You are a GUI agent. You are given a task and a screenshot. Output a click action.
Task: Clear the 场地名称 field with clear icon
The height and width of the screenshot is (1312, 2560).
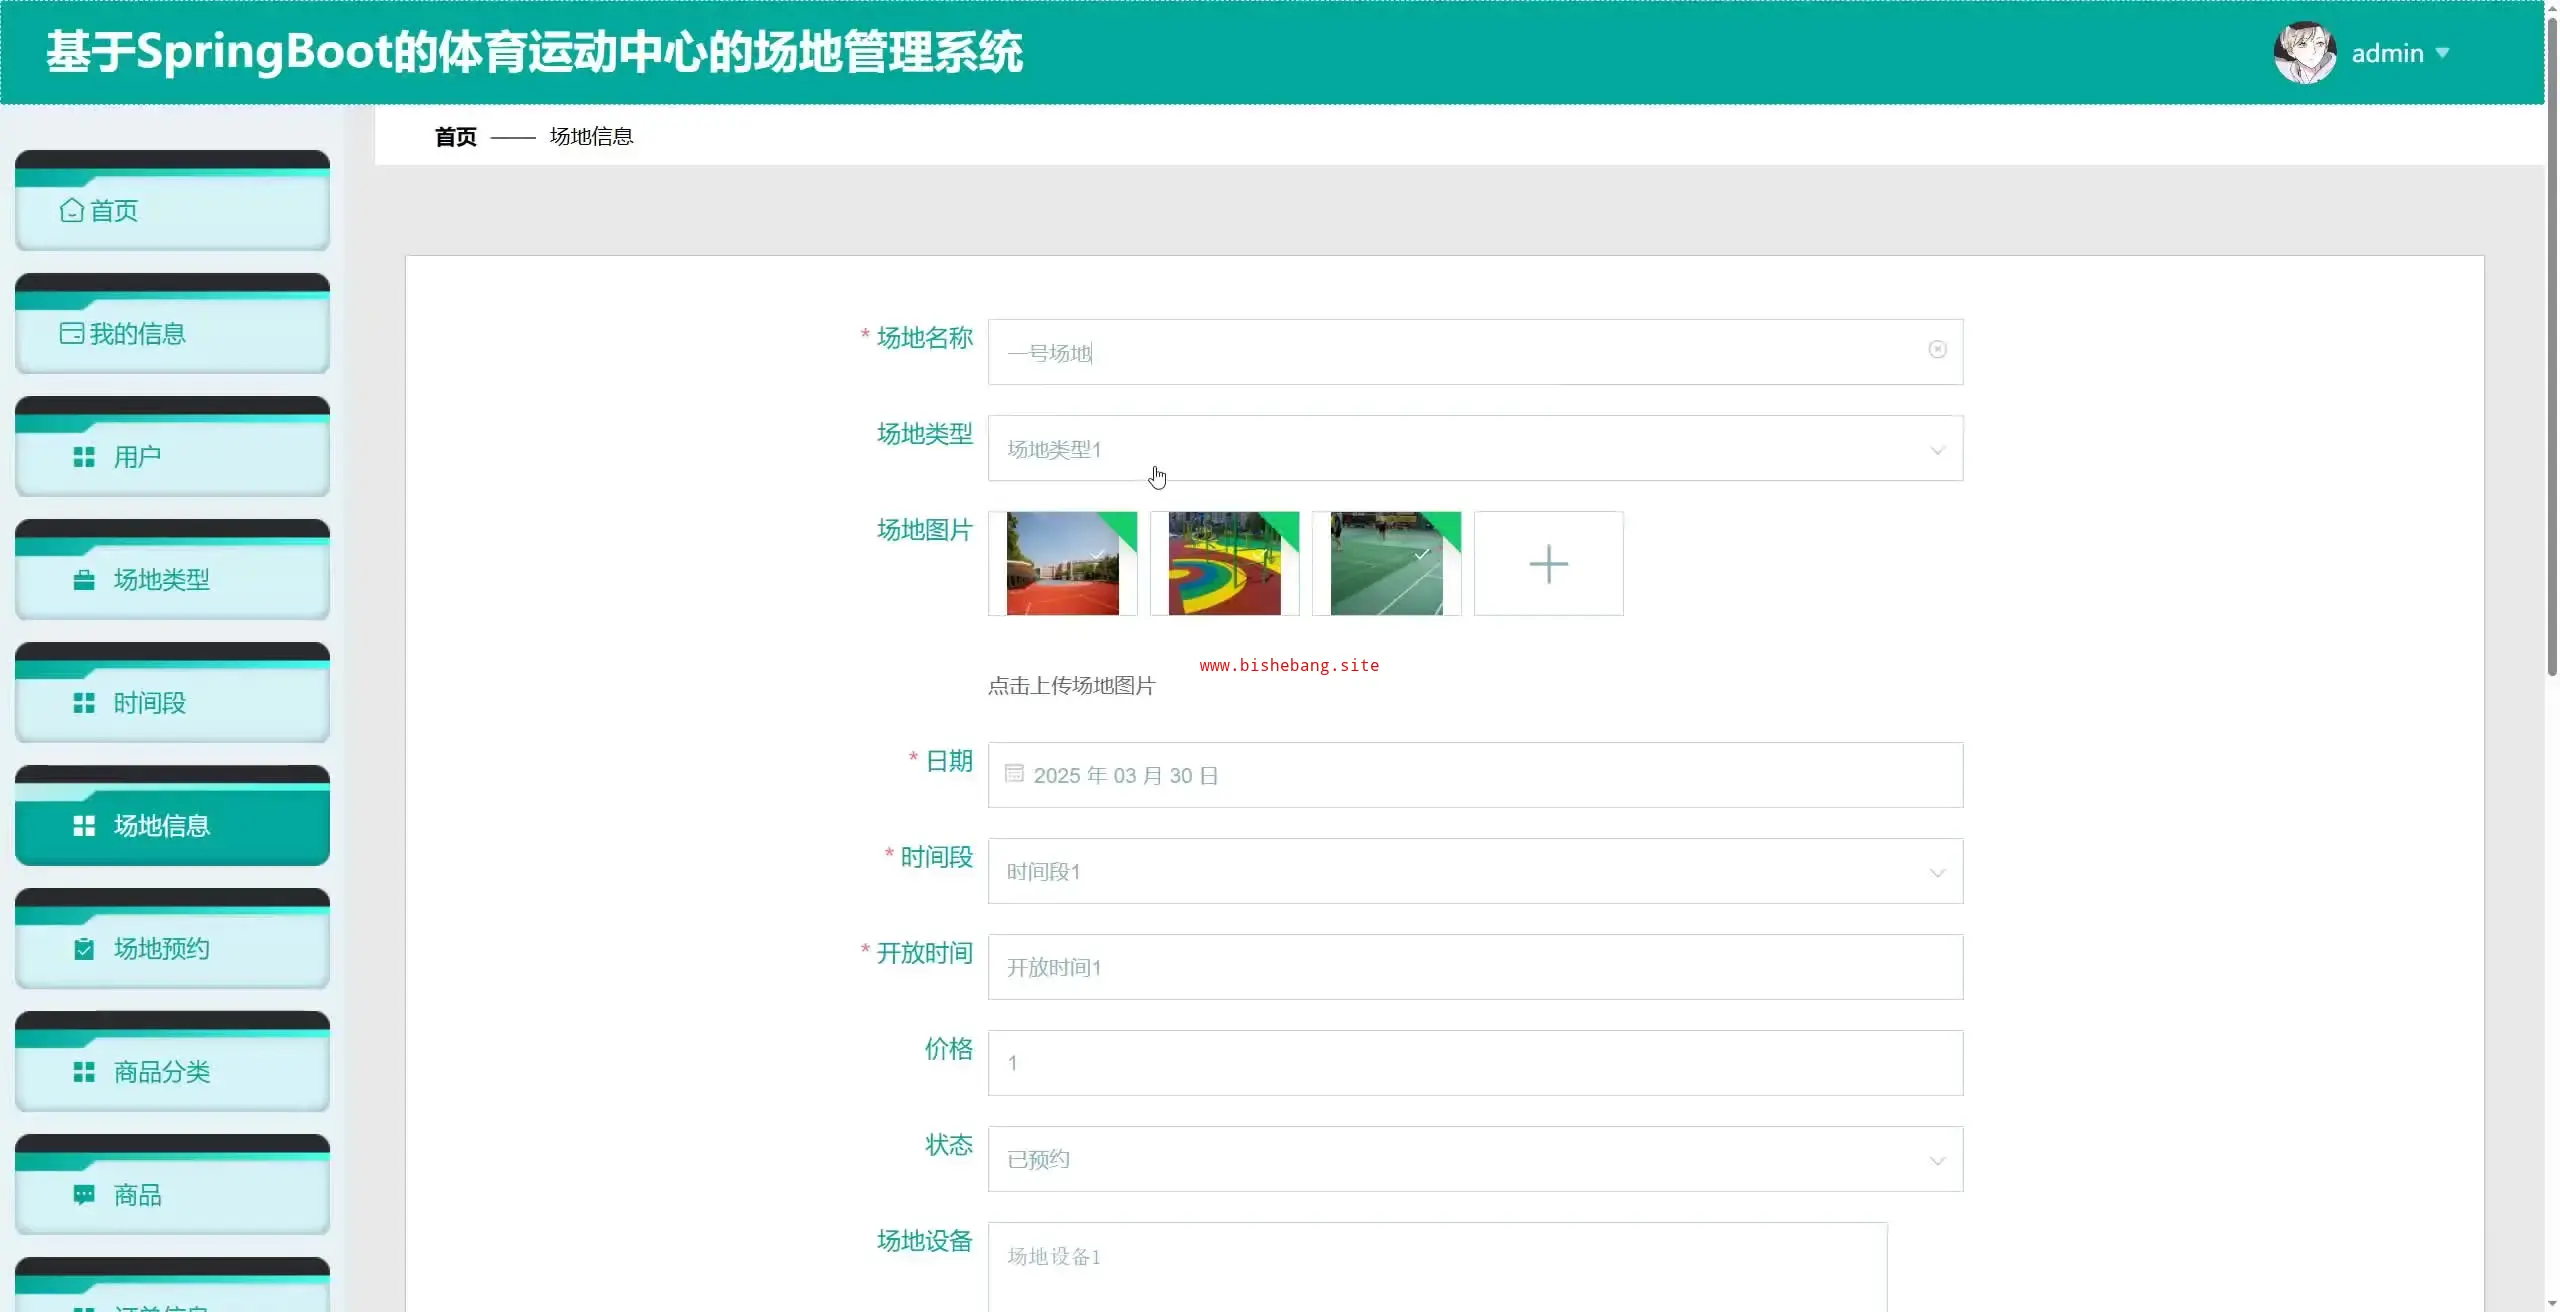pos(1937,349)
